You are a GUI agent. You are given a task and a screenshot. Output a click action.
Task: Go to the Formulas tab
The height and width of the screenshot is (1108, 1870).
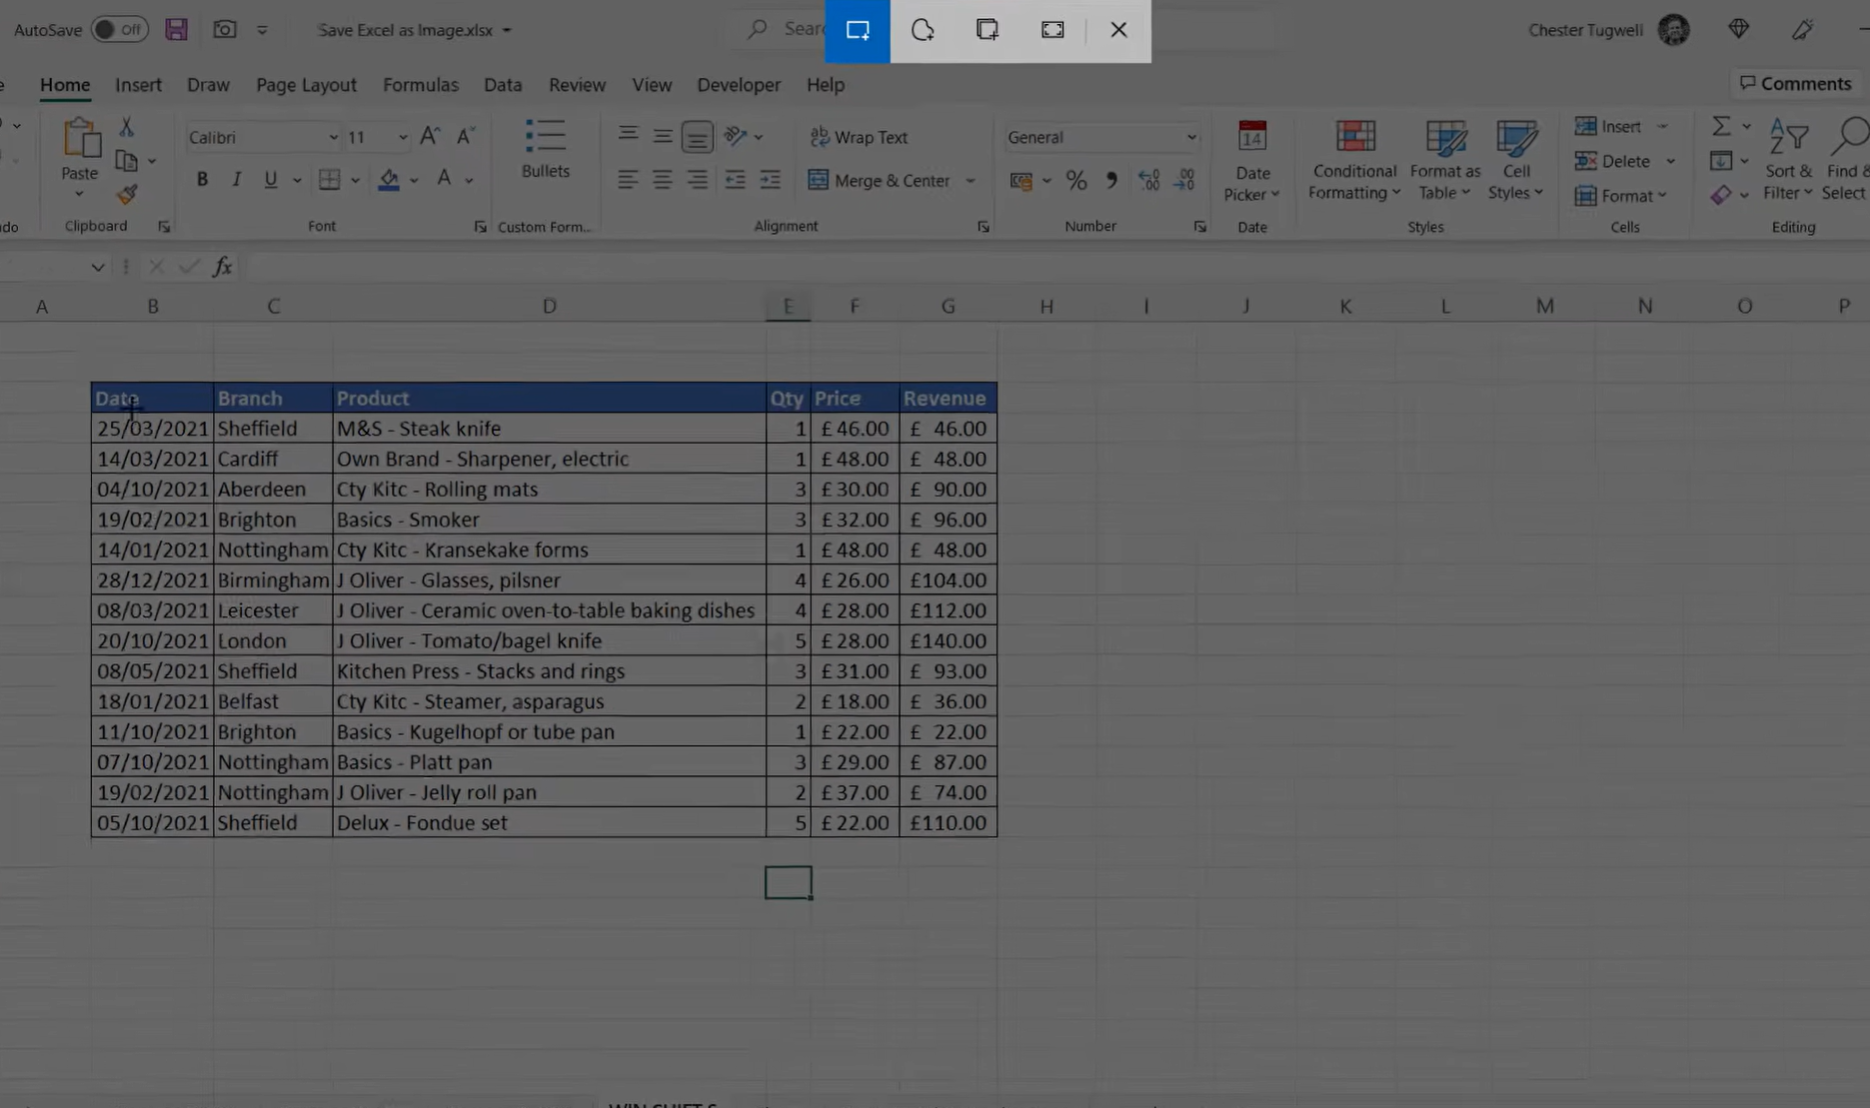pos(420,85)
